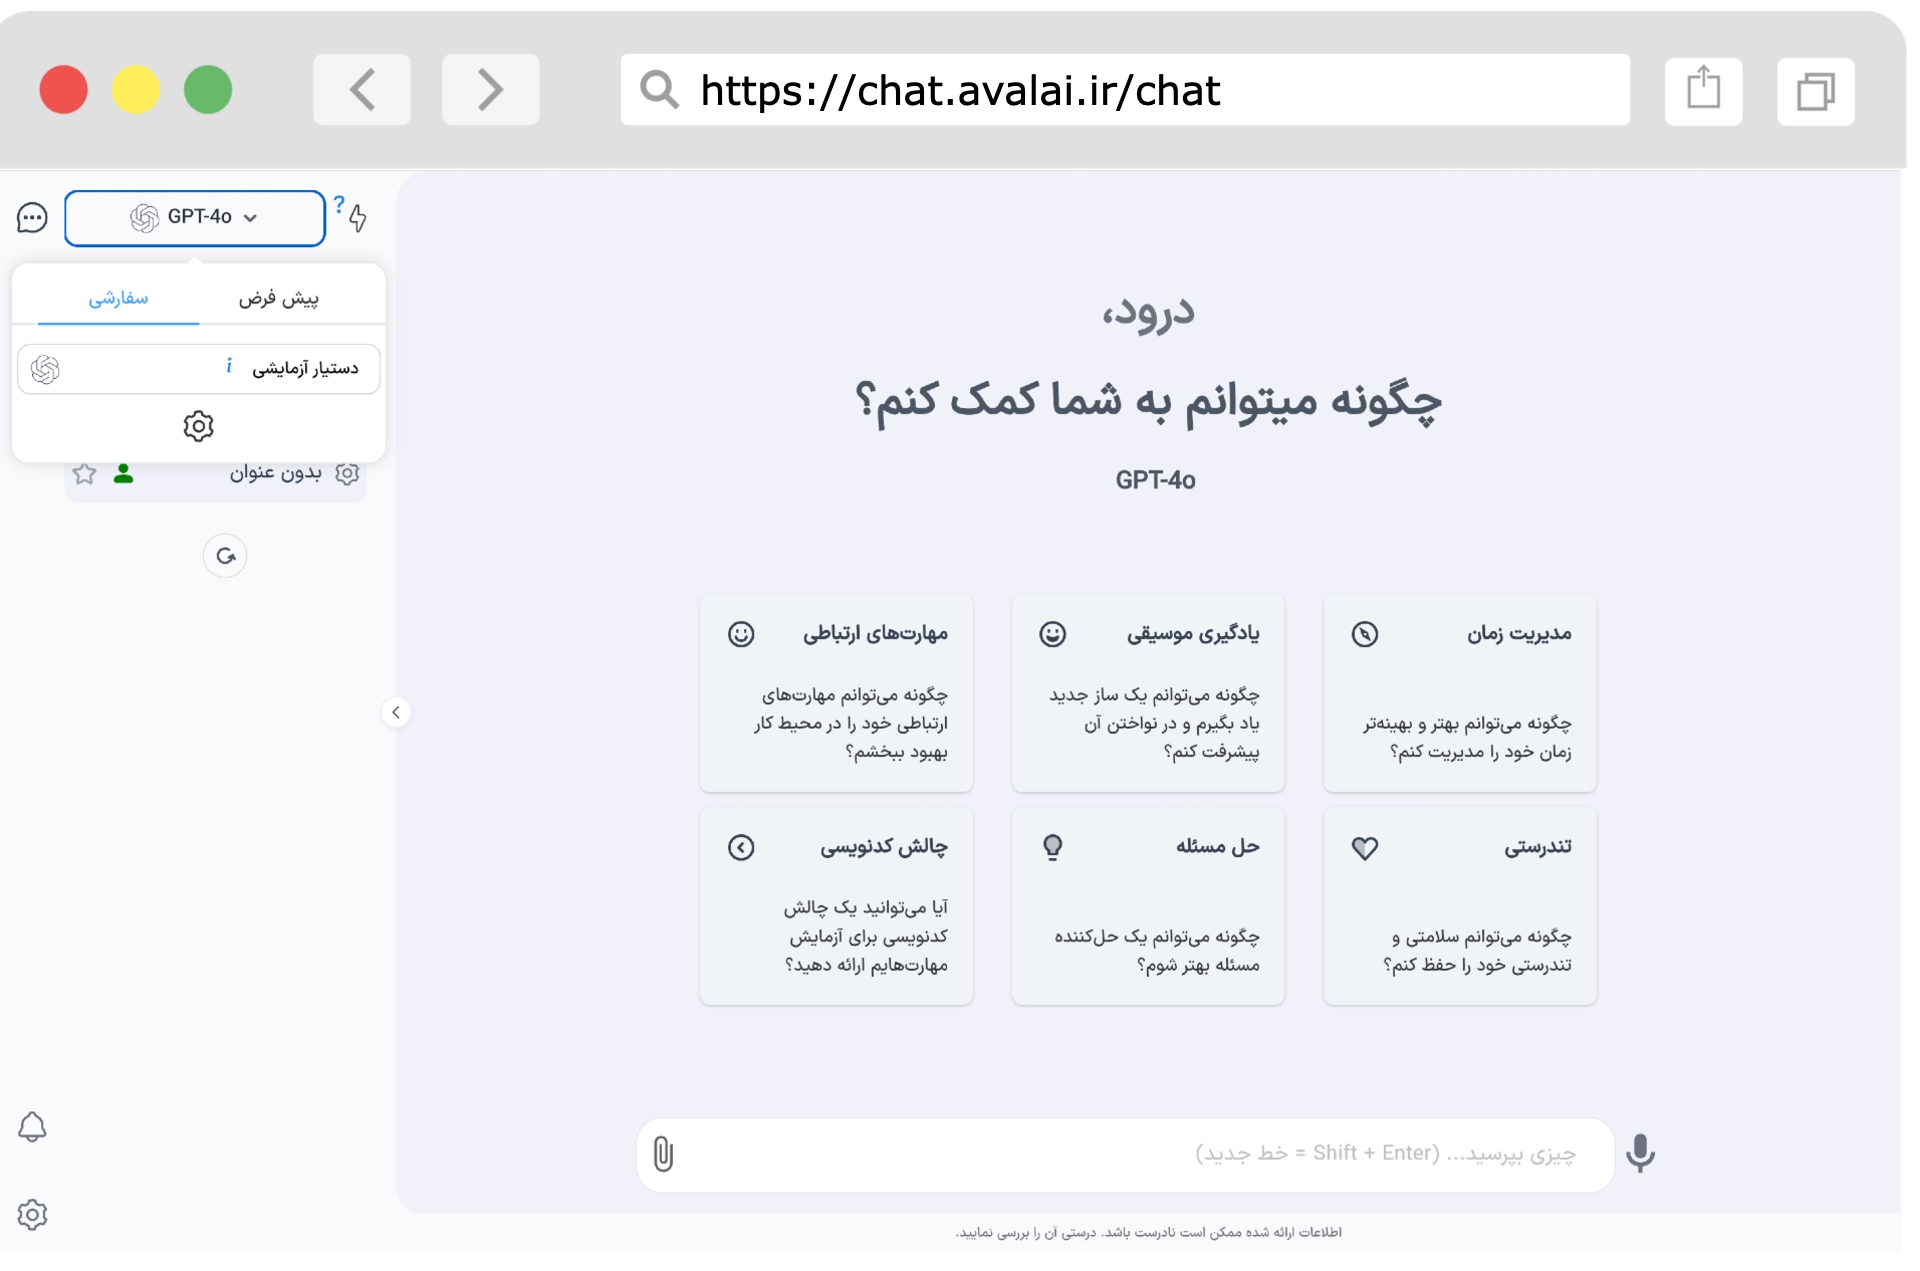The height and width of the screenshot is (1271, 1920).
Task: Click the clock icon on مدیریت زمان card
Action: coord(1365,634)
